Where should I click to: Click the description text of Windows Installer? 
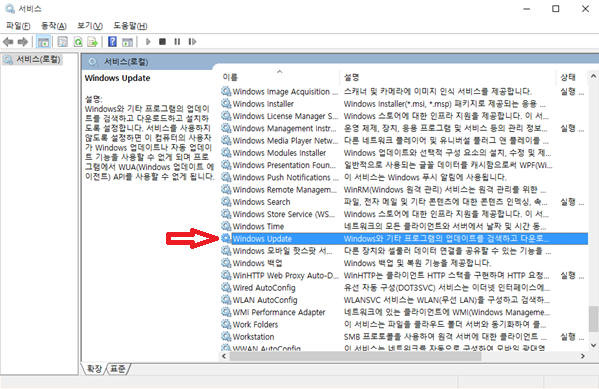pos(444,104)
